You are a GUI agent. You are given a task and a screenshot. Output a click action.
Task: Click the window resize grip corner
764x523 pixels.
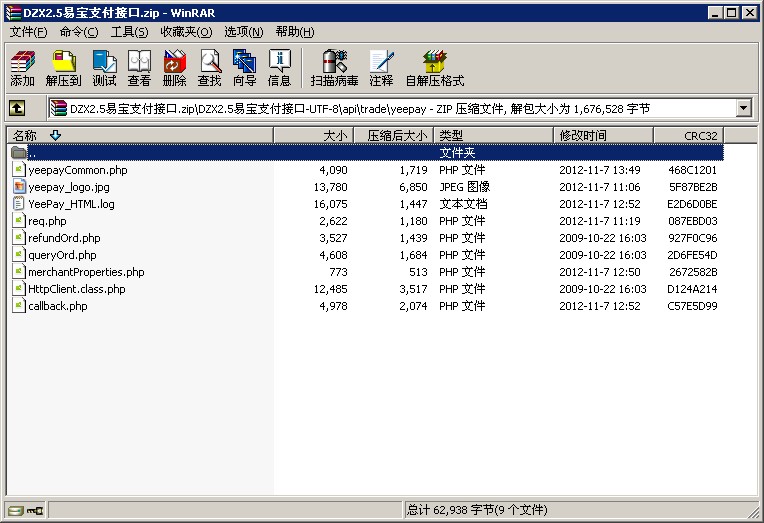pos(755,512)
